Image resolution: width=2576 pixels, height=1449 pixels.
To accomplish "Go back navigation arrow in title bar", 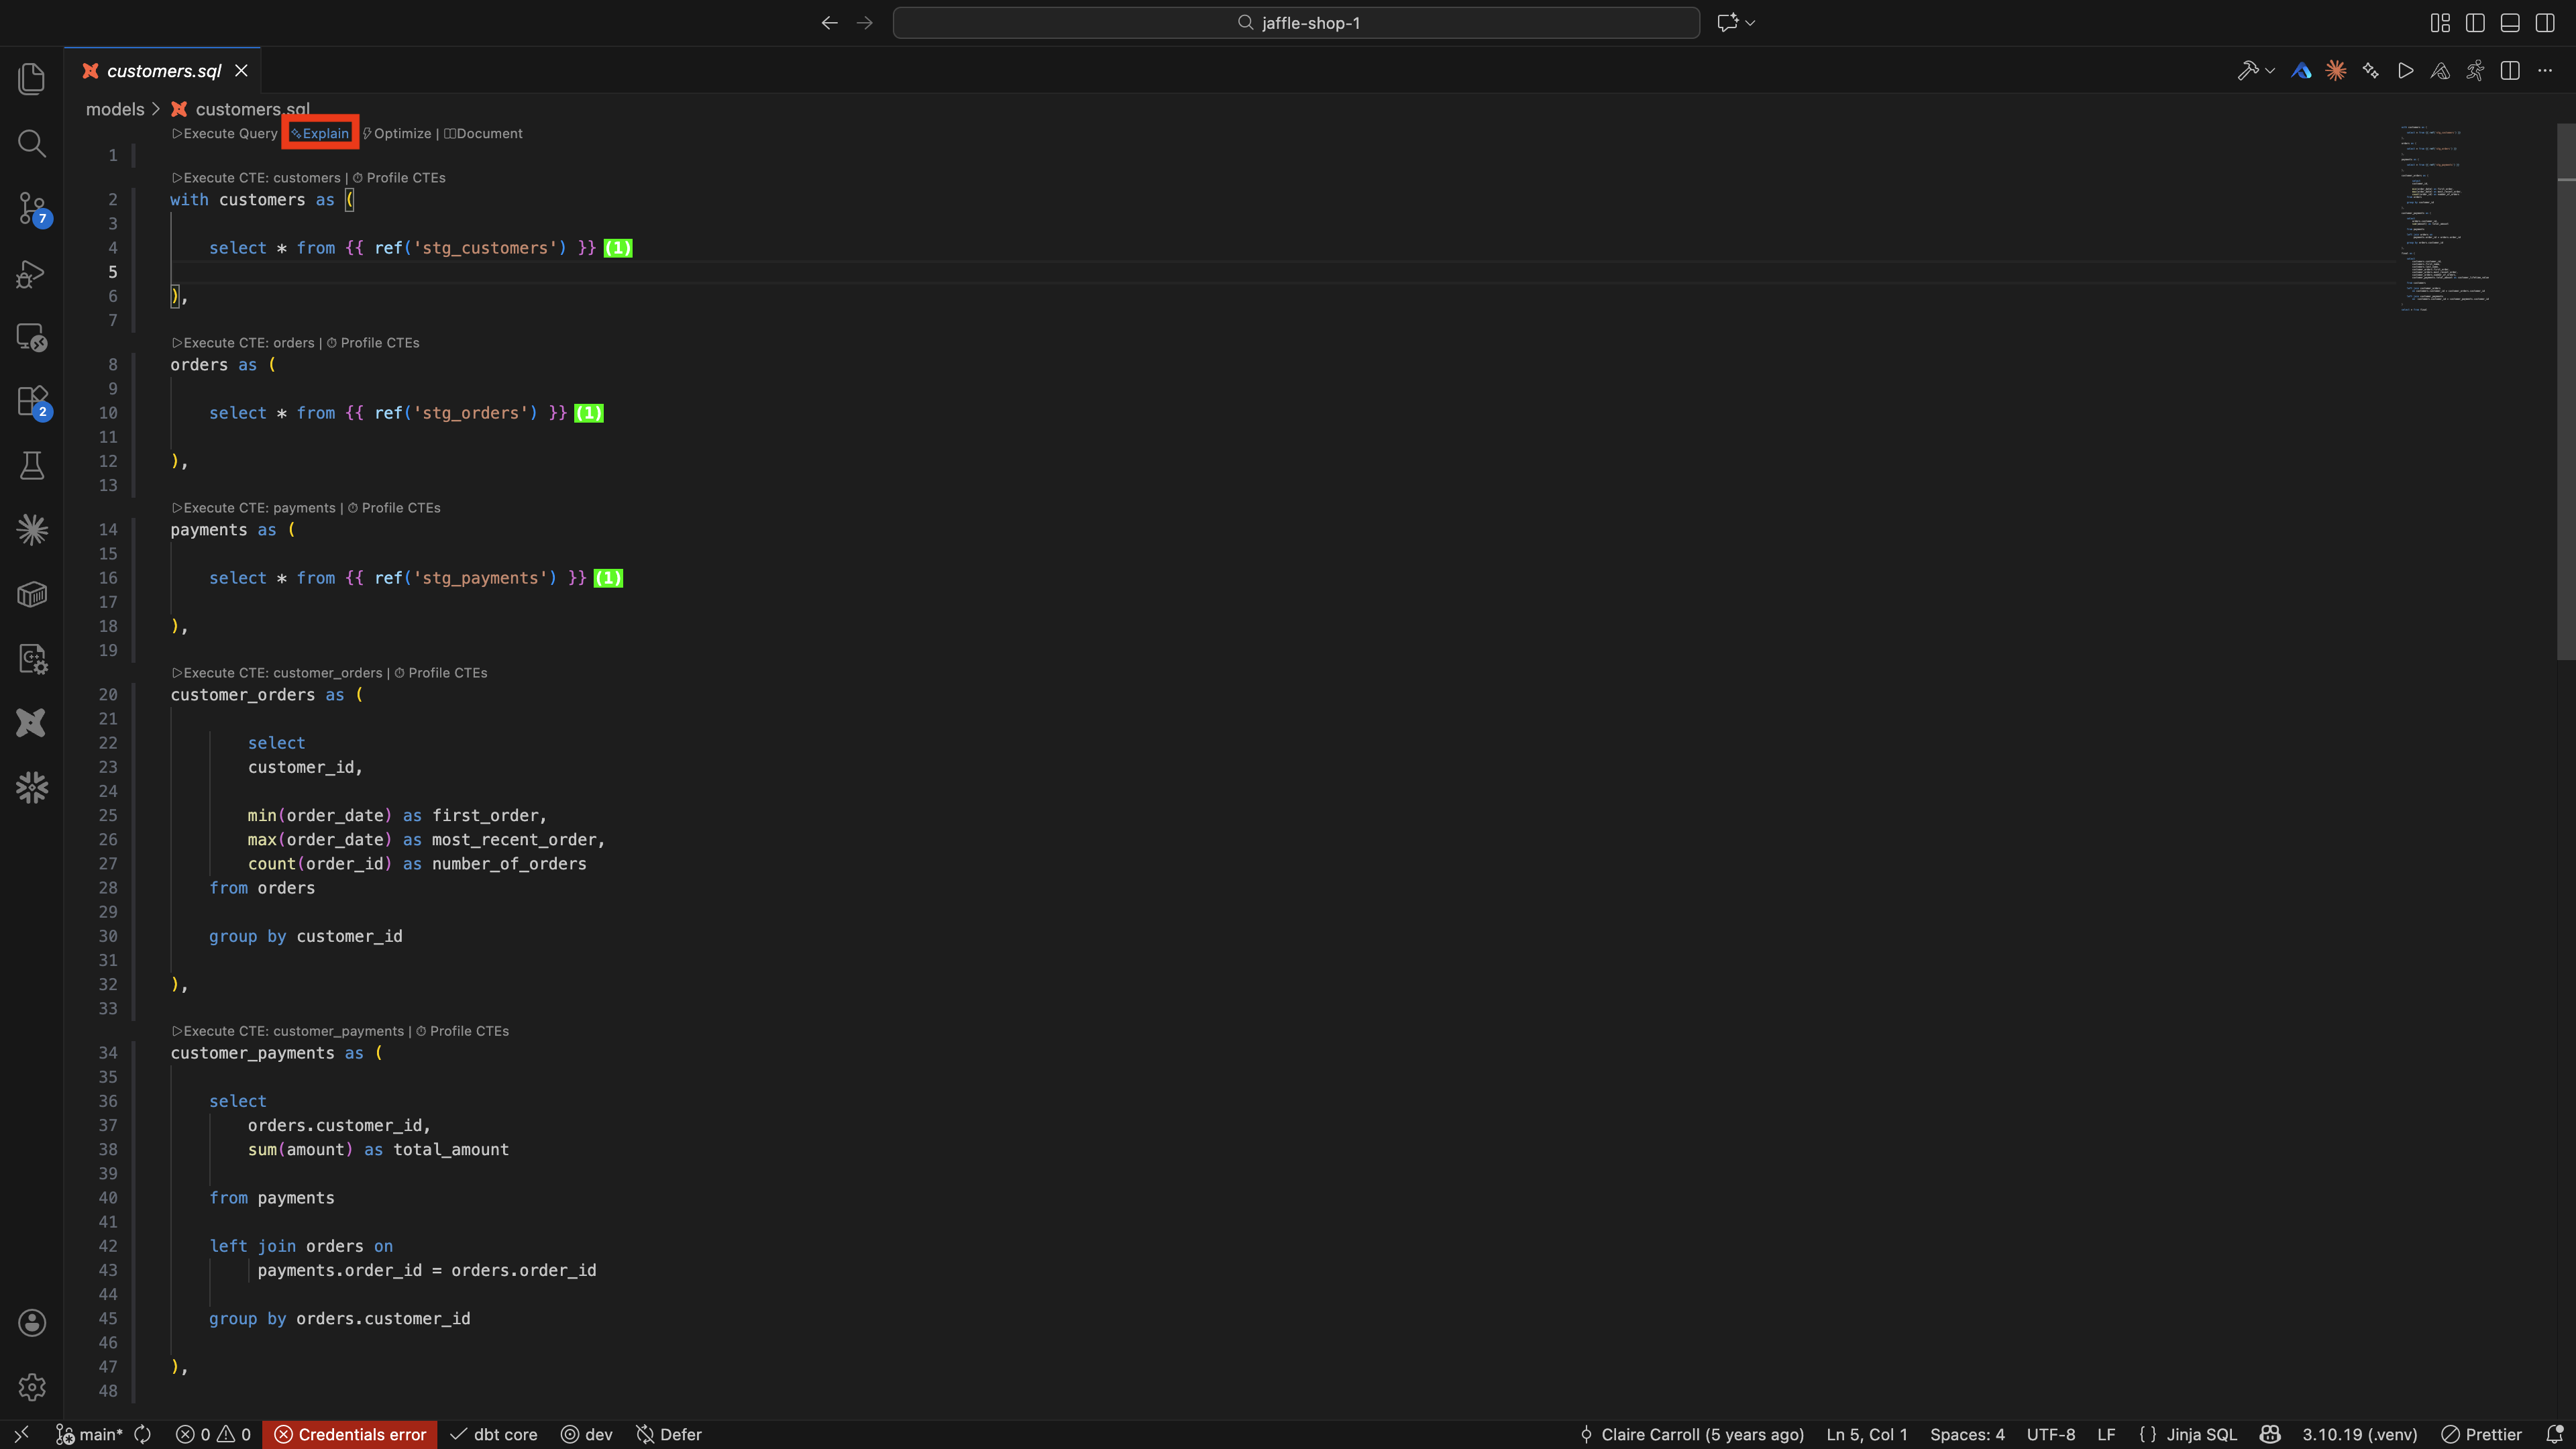I will [x=829, y=23].
